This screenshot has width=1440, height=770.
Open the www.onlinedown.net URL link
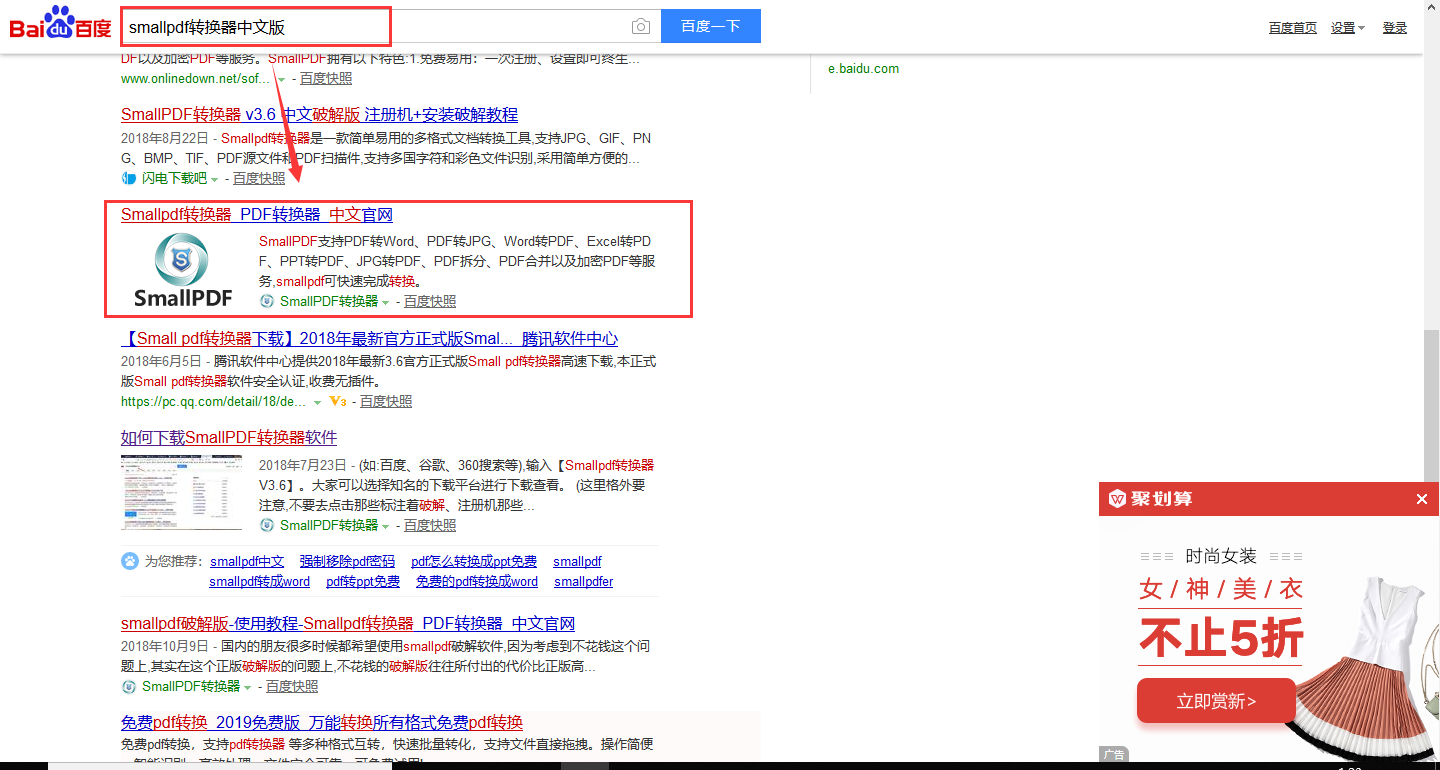(x=196, y=79)
